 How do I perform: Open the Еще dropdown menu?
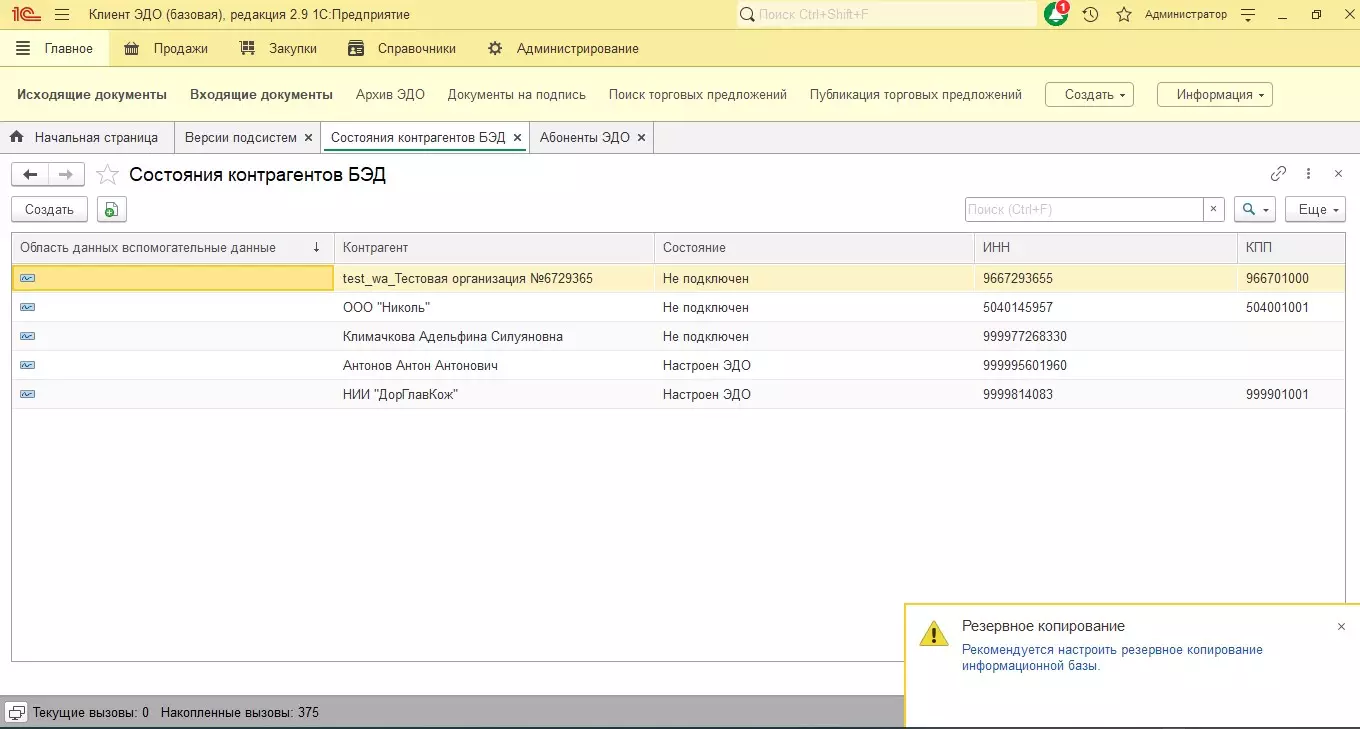pyautogui.click(x=1315, y=209)
